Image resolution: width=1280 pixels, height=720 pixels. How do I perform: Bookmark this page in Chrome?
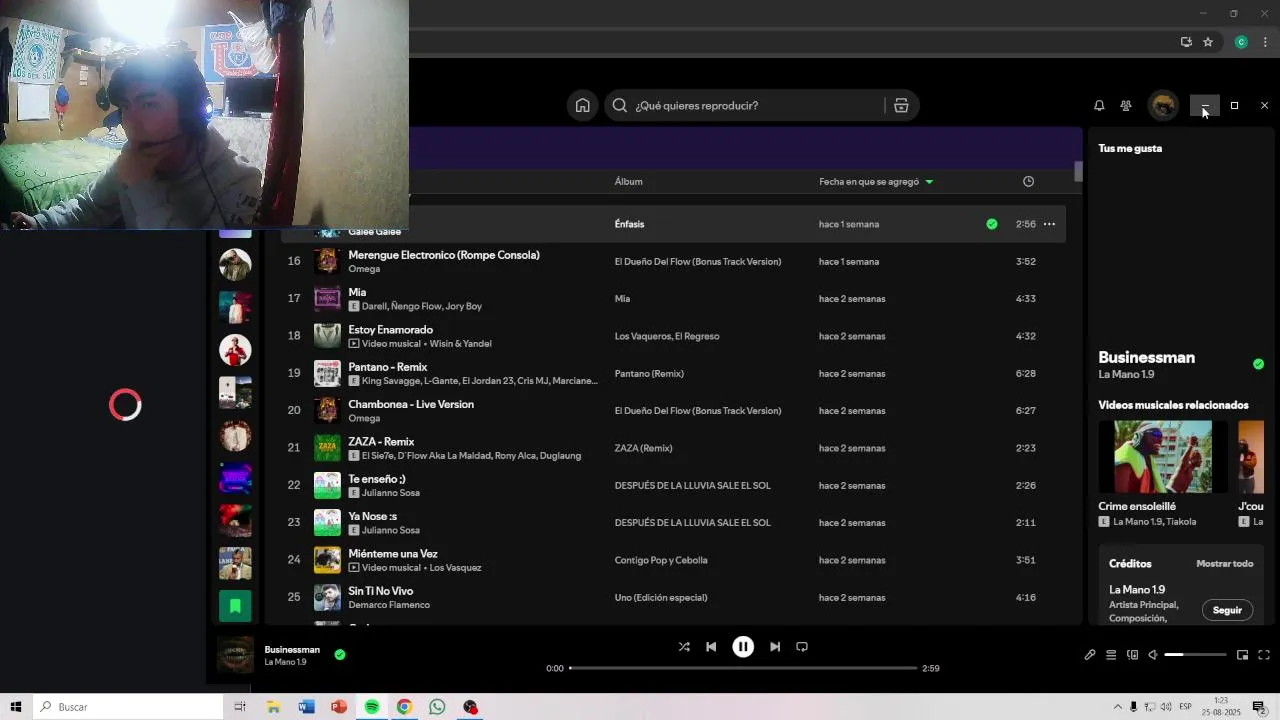point(1208,42)
